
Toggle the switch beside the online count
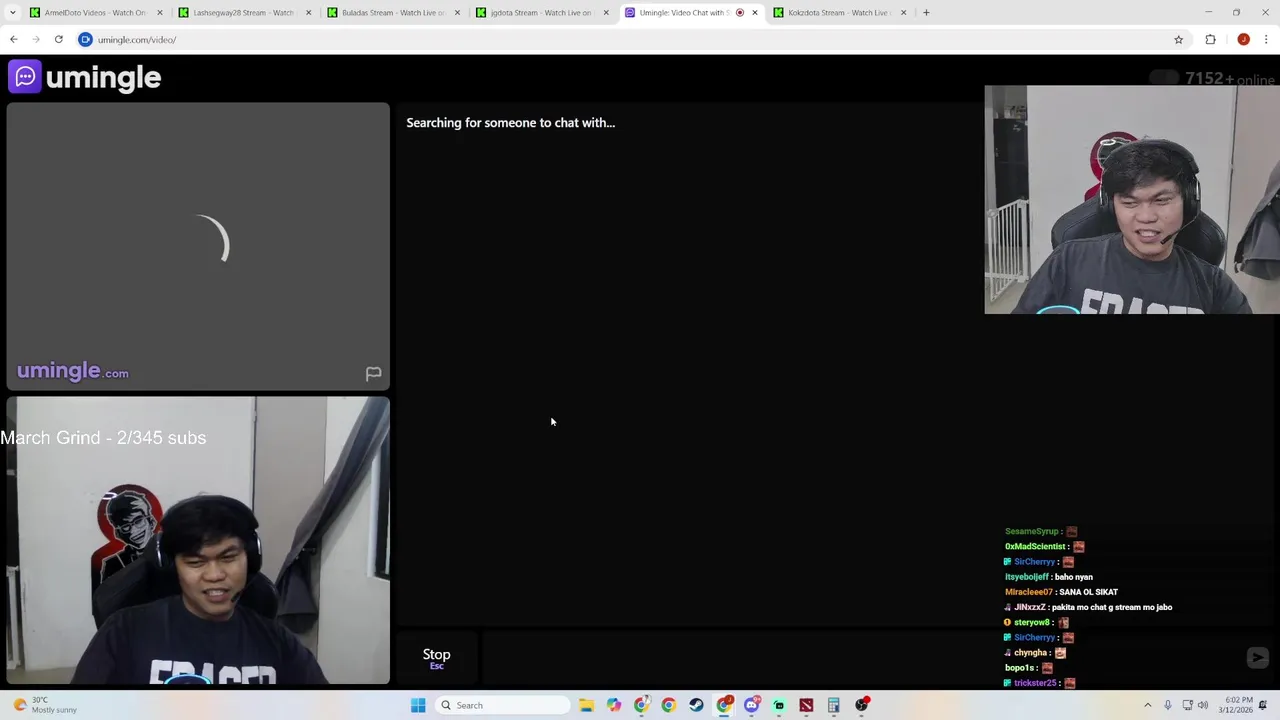pos(1163,78)
